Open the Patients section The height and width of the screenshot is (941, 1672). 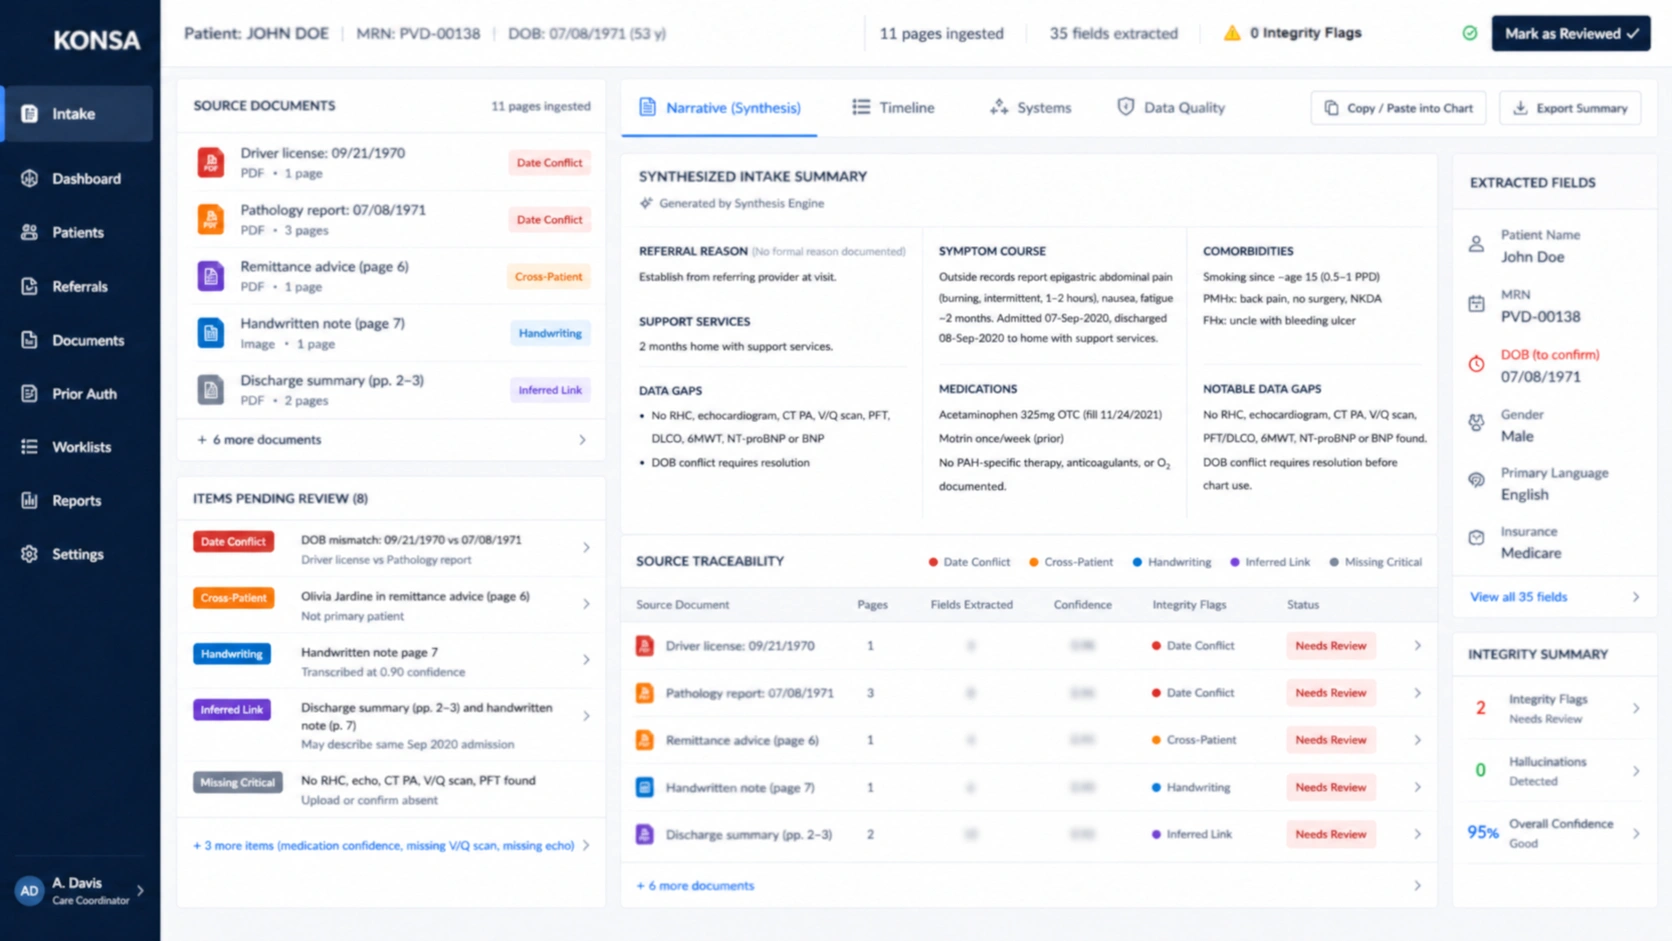click(x=78, y=232)
